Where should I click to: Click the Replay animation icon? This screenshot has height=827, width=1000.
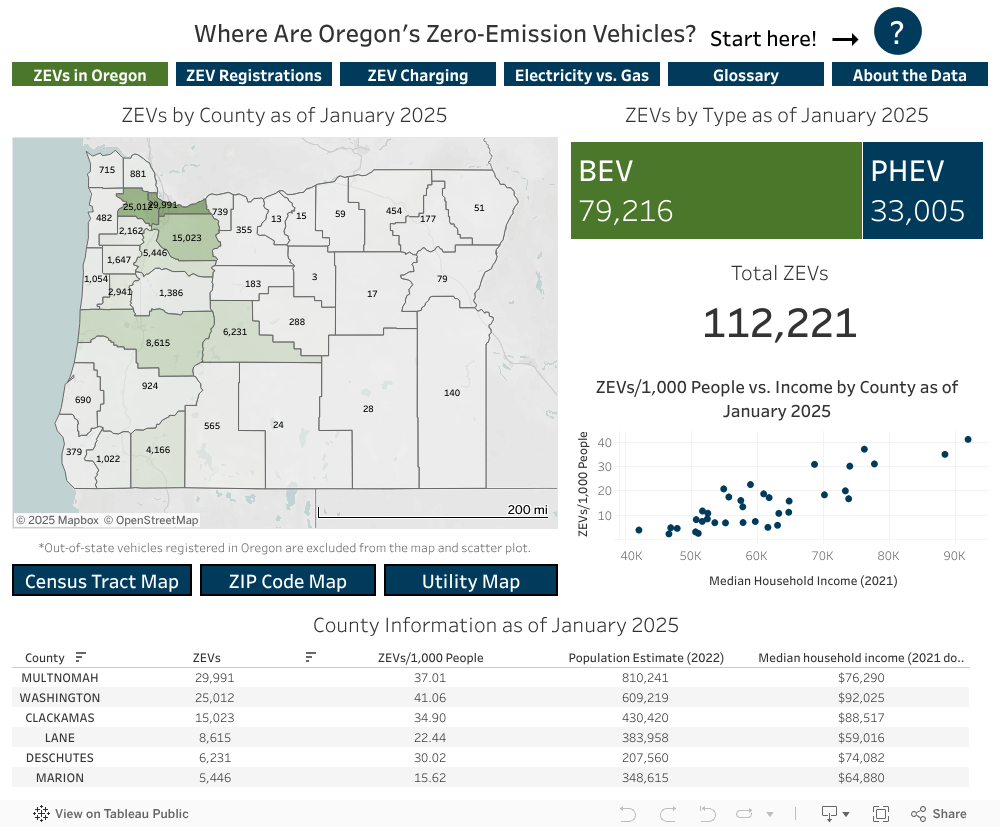point(742,813)
